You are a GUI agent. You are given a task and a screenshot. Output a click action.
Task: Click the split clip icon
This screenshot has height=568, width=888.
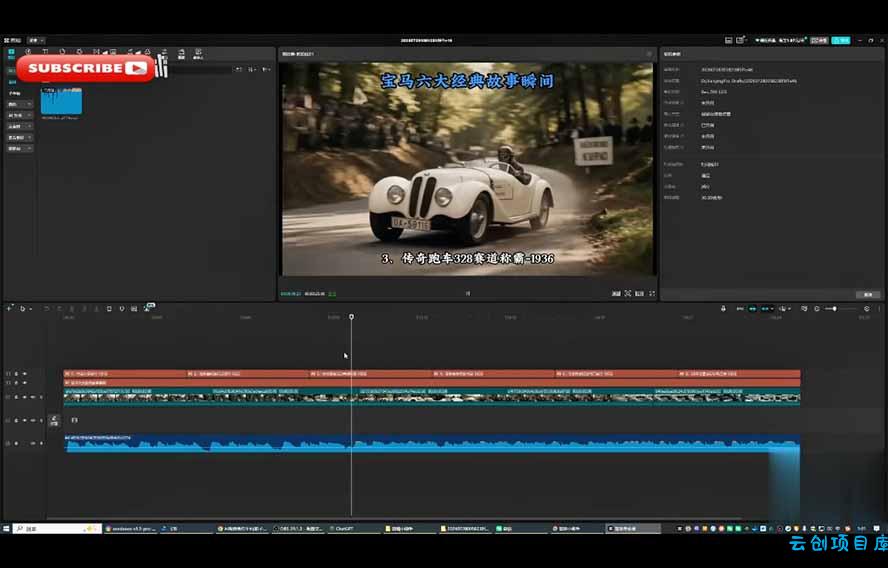click(x=71, y=309)
